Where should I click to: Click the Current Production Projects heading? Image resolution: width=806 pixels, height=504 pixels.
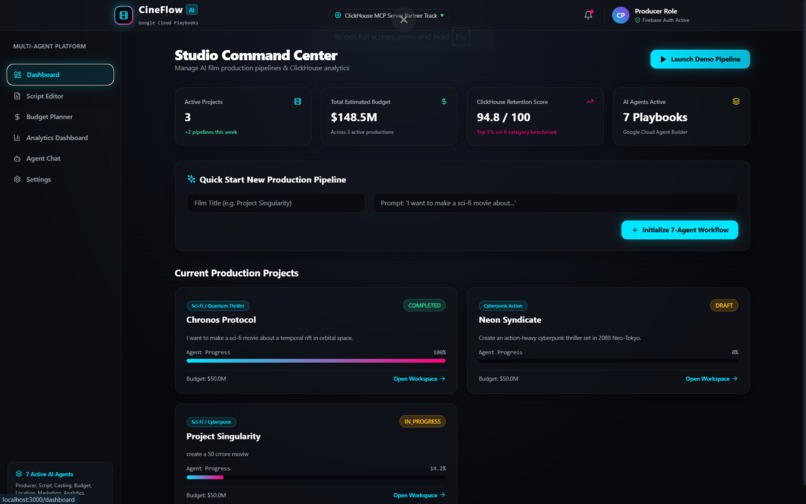tap(236, 273)
